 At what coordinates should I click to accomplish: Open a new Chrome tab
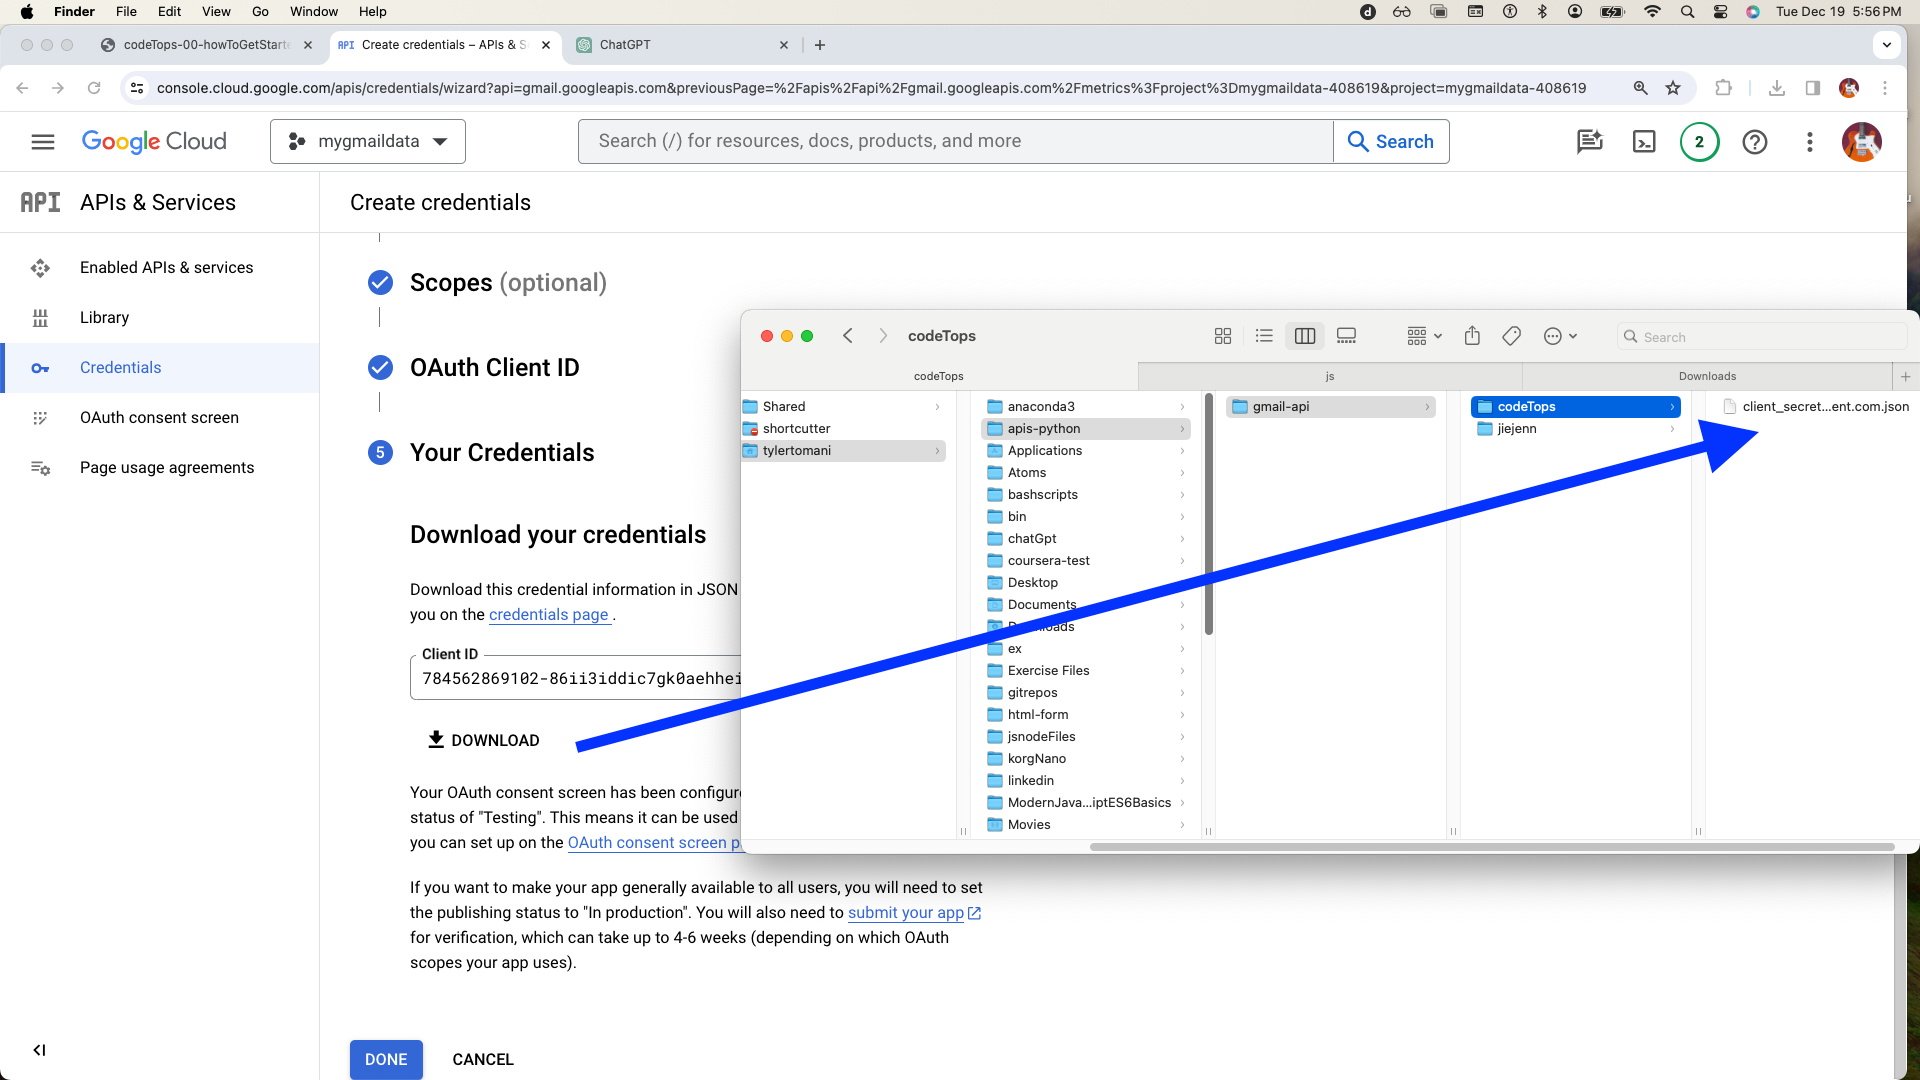click(820, 45)
